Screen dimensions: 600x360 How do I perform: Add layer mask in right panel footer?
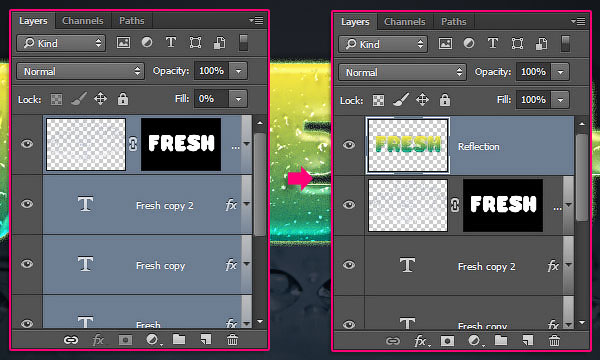(447, 341)
